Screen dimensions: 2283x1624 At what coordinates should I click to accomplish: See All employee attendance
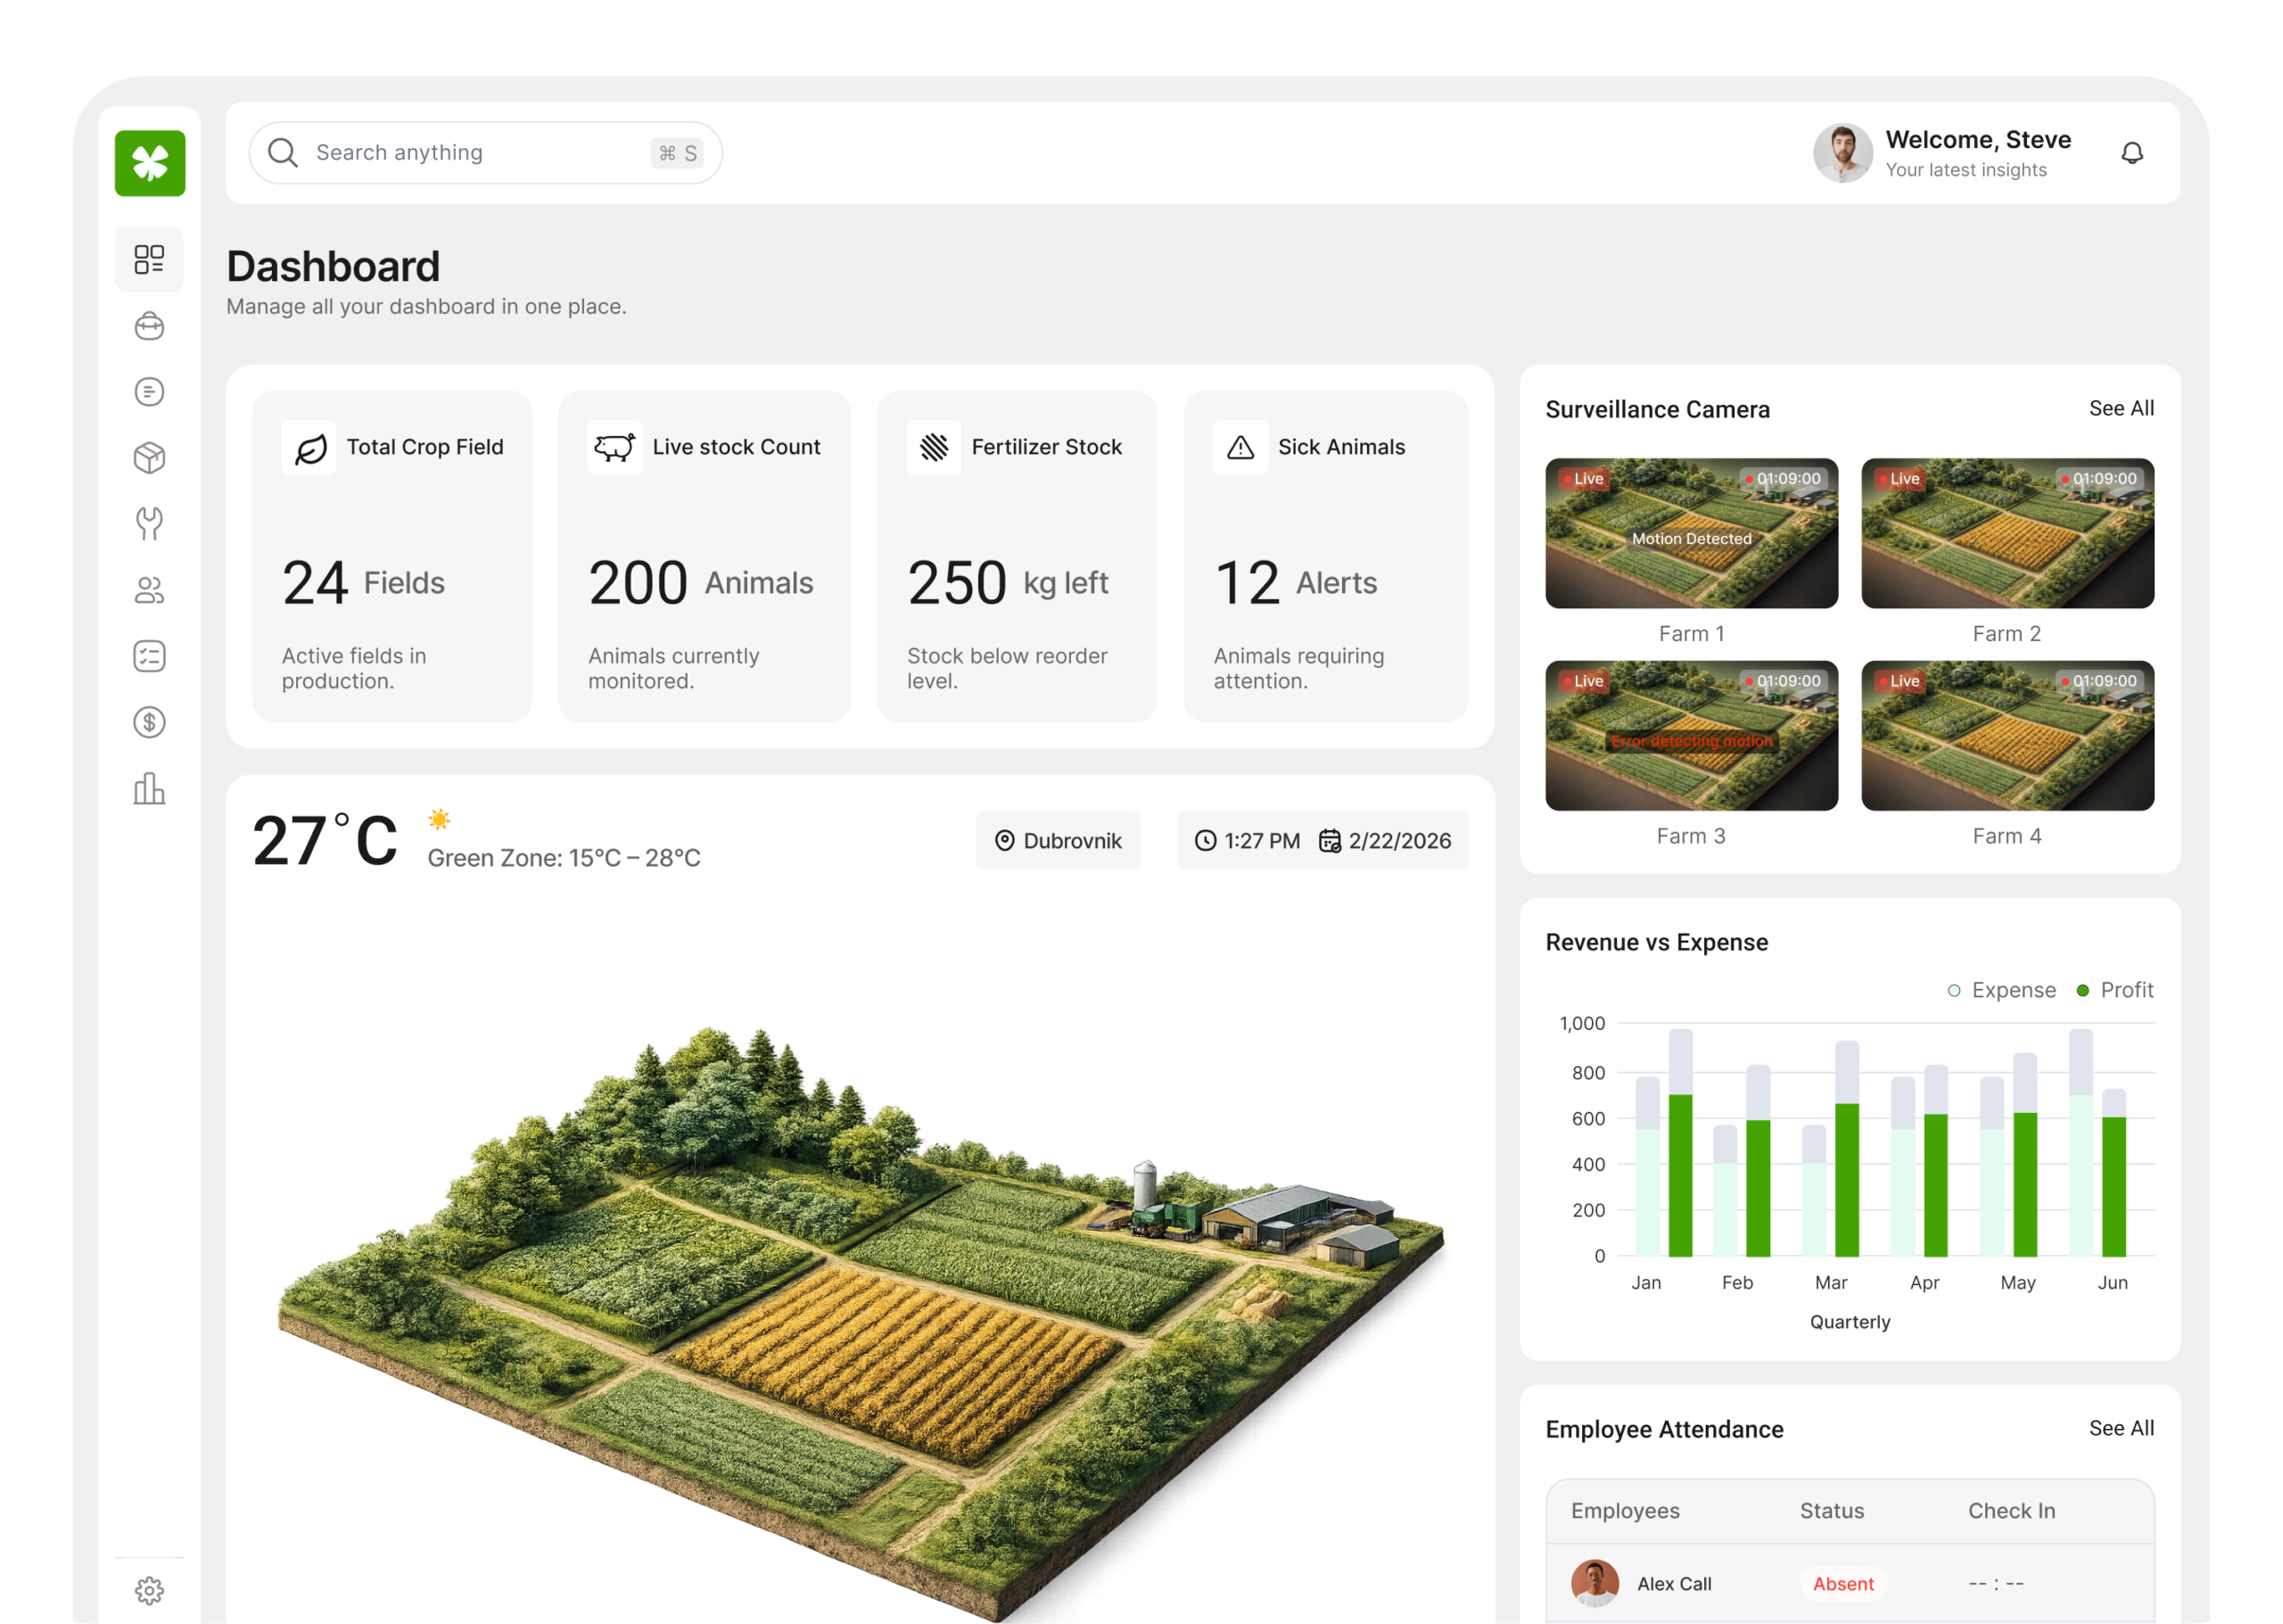tap(2121, 1428)
